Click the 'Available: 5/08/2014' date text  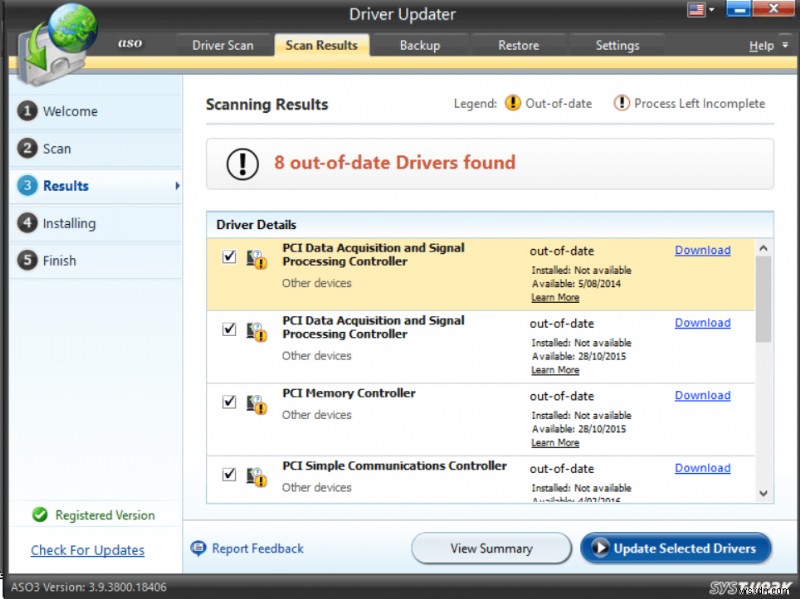click(x=577, y=284)
